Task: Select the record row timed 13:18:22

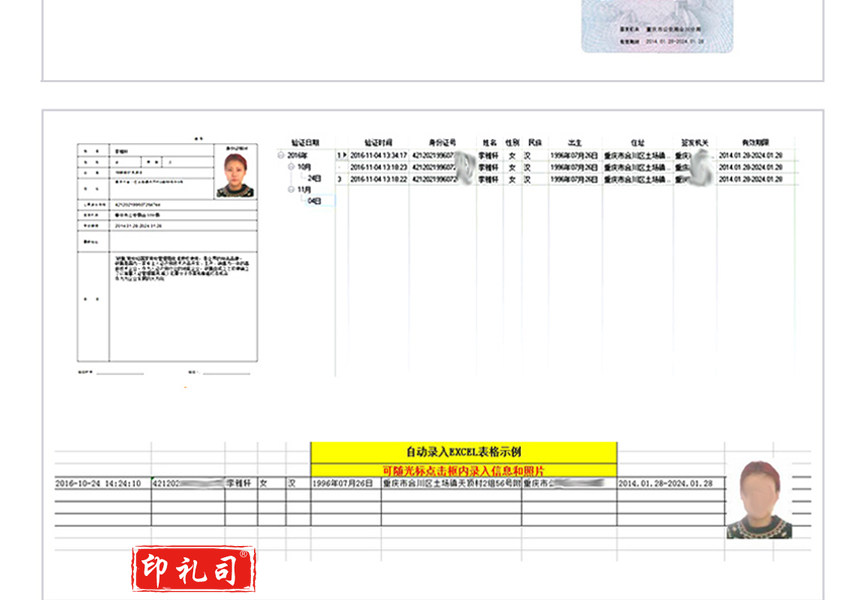Action: (x=378, y=179)
